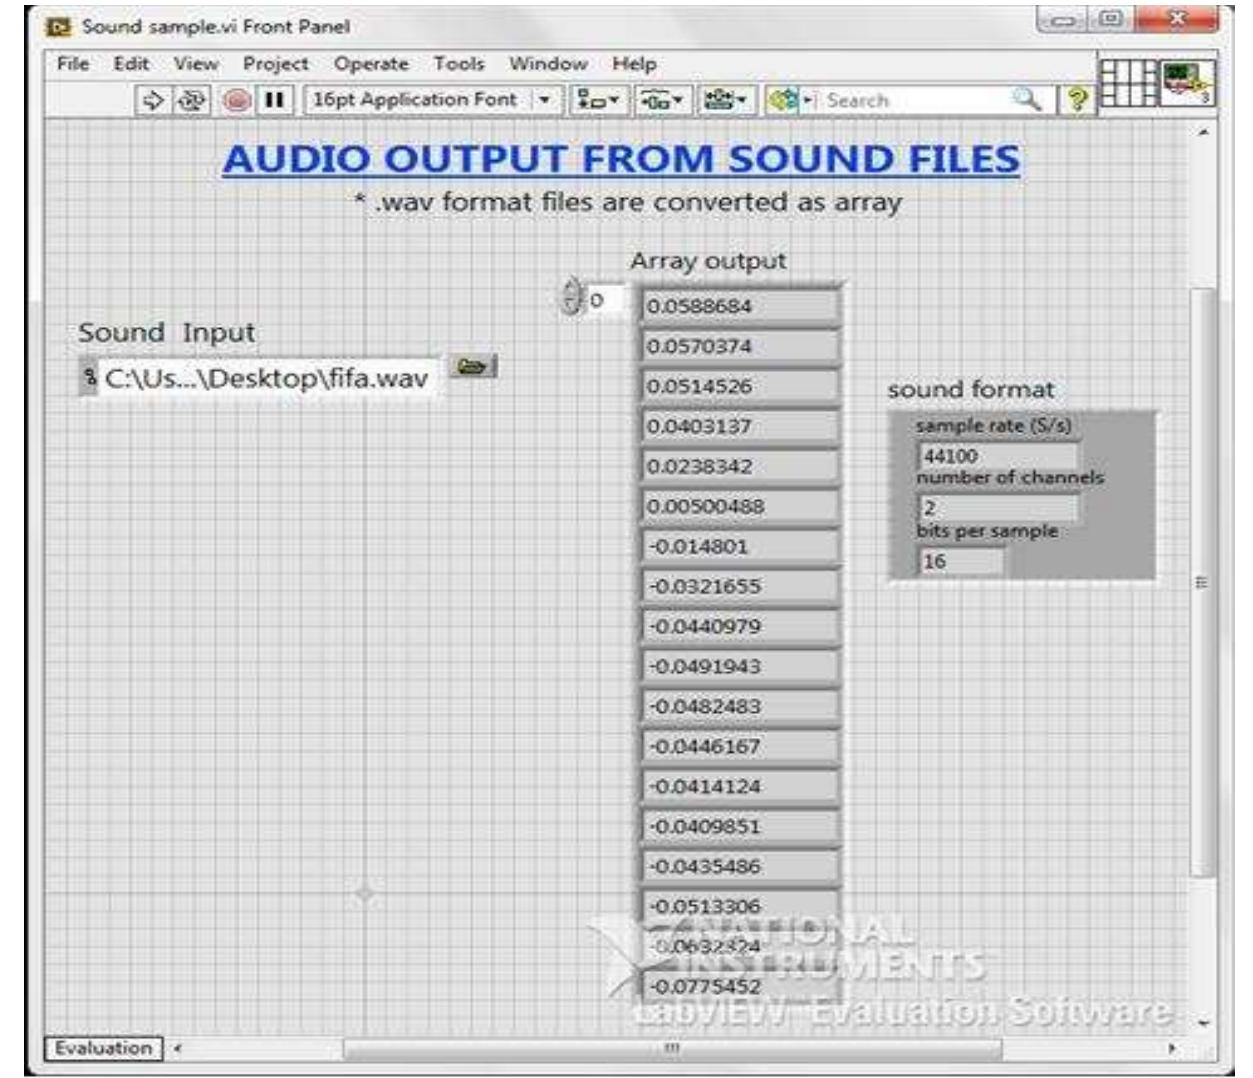Viewport: 1253px width, 1078px height.
Task: Open the Align Objects tool
Action: (x=599, y=100)
